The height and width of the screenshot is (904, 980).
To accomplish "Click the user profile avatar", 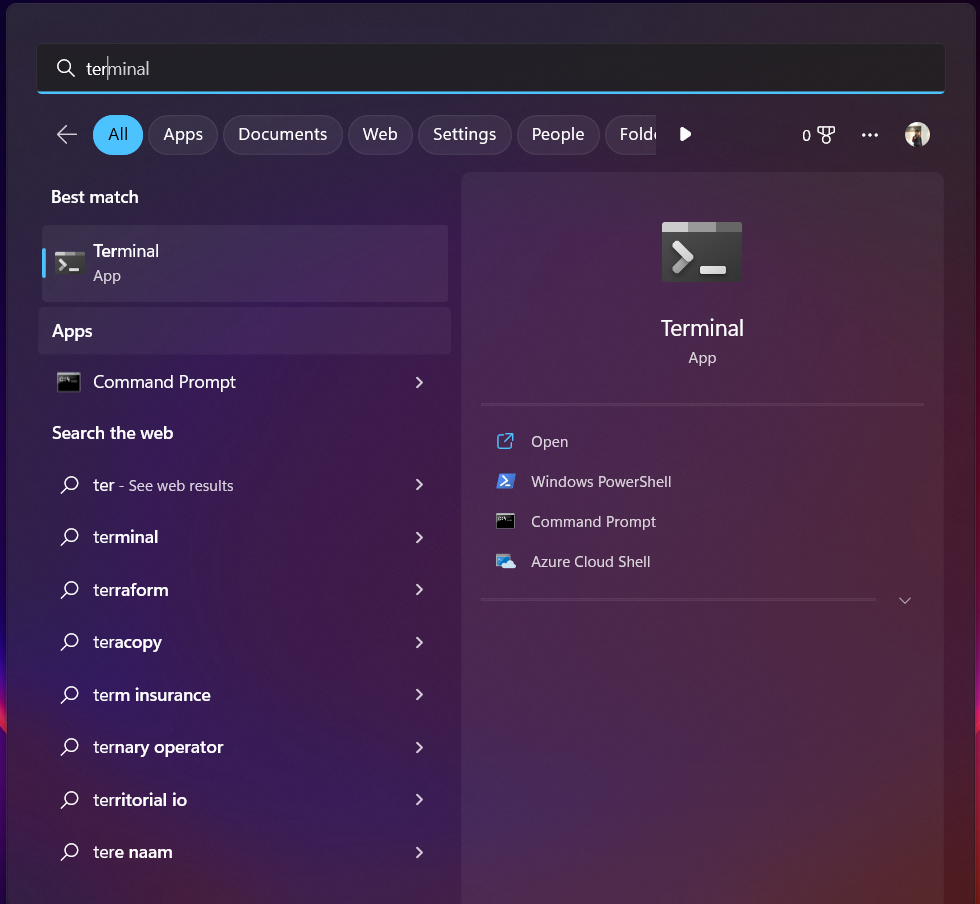I will click(917, 134).
